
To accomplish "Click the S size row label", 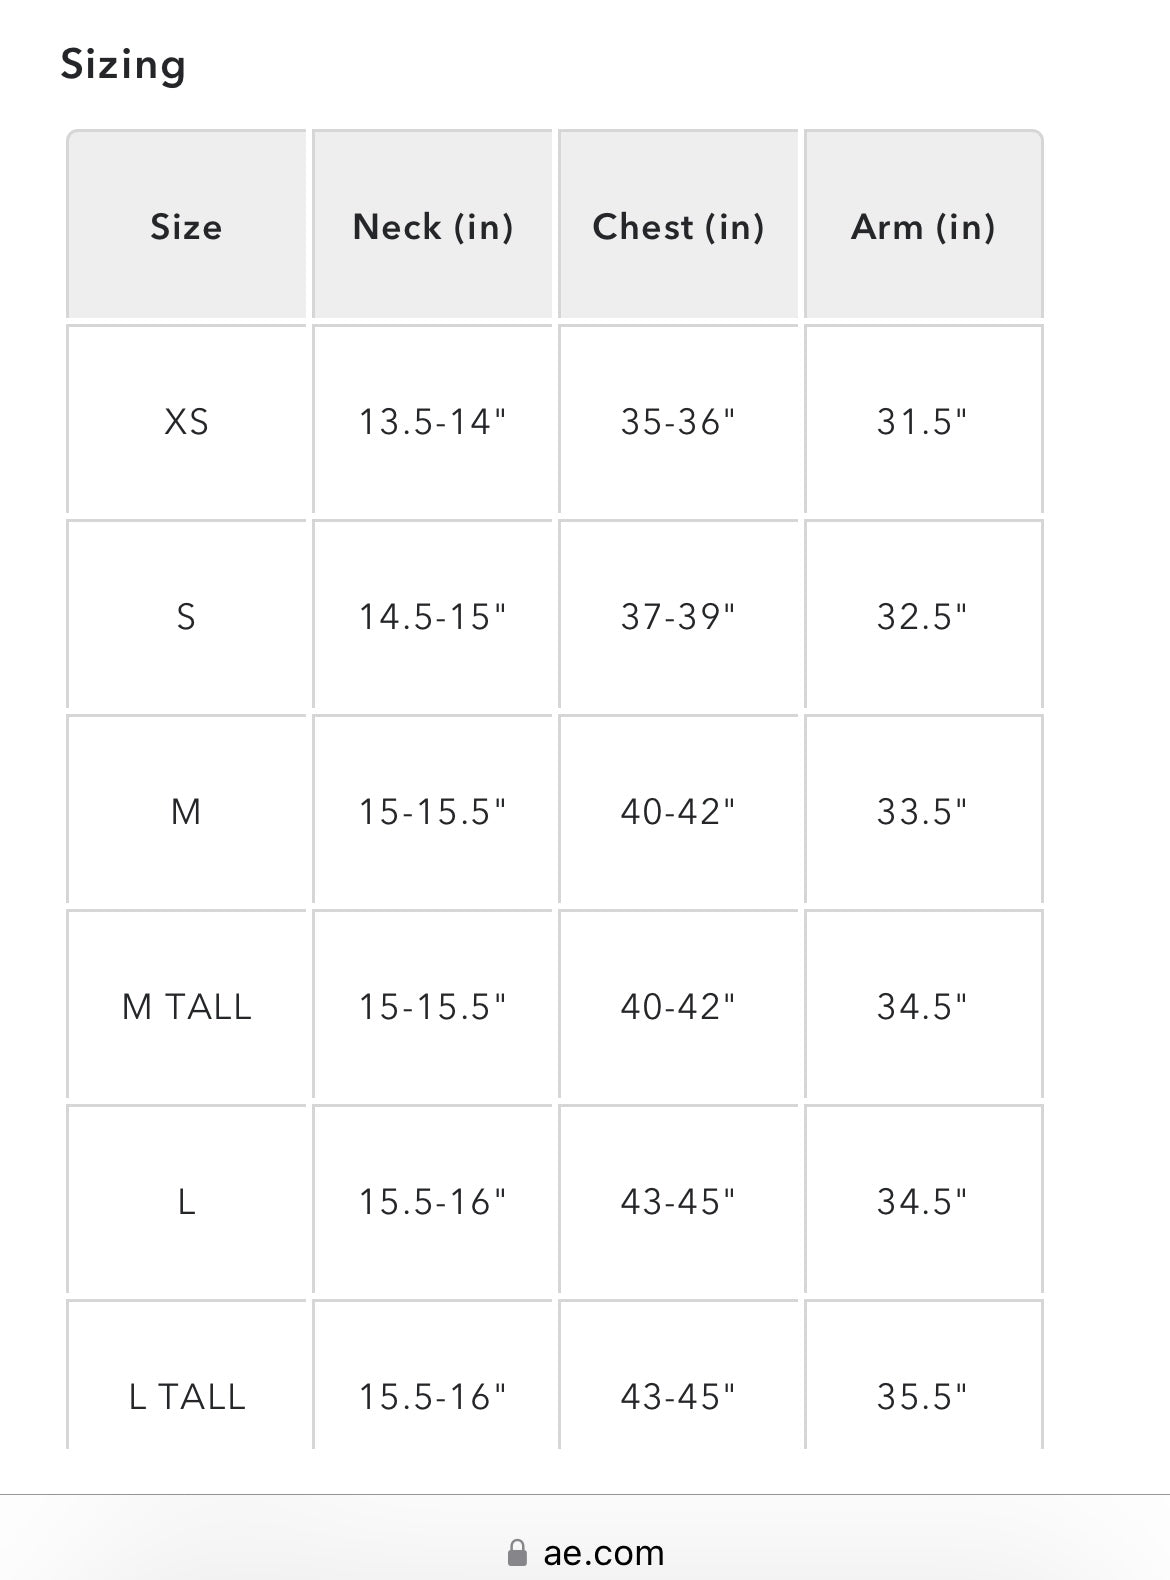I will [186, 616].
